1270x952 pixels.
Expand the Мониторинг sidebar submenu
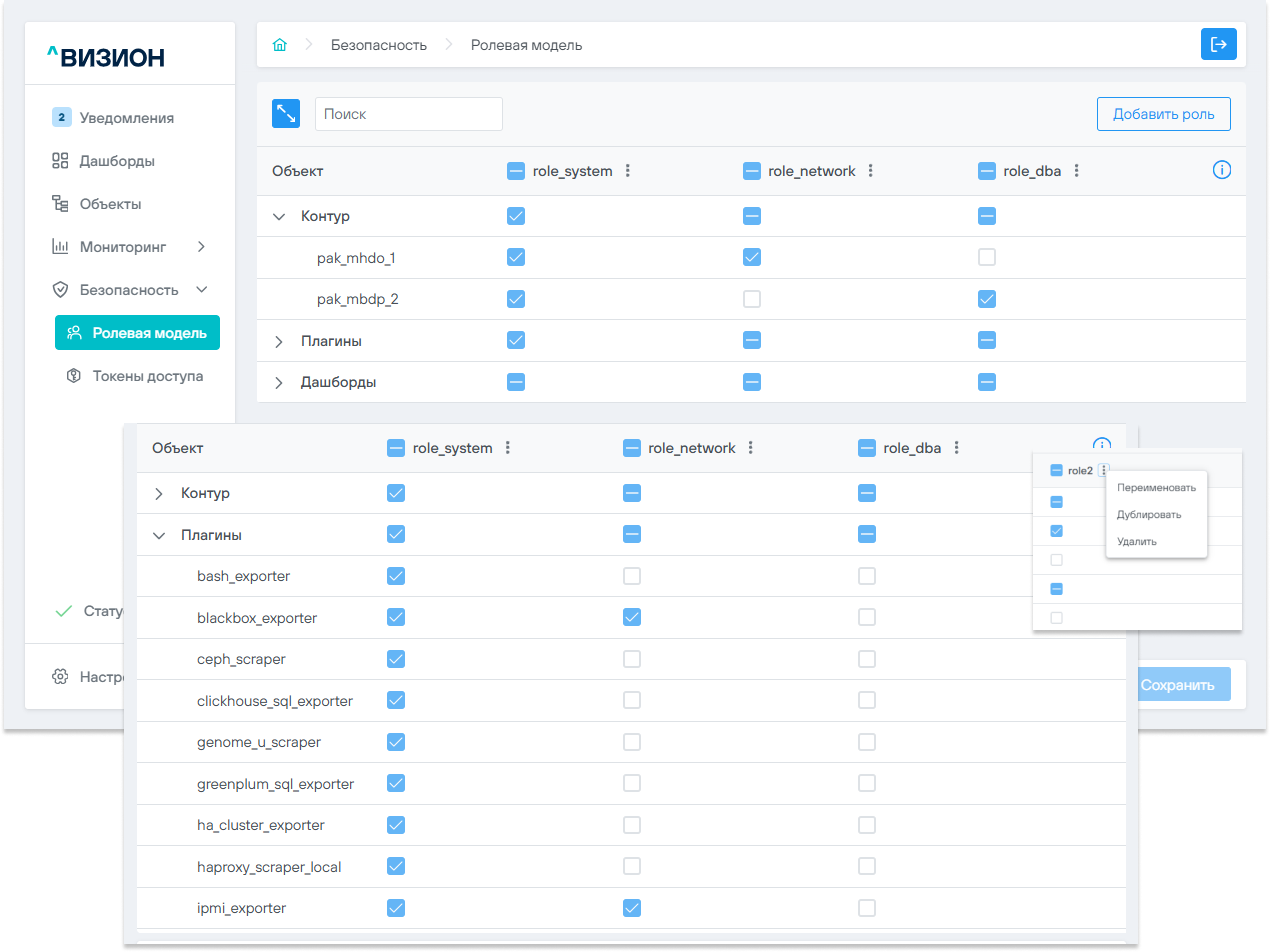point(200,246)
